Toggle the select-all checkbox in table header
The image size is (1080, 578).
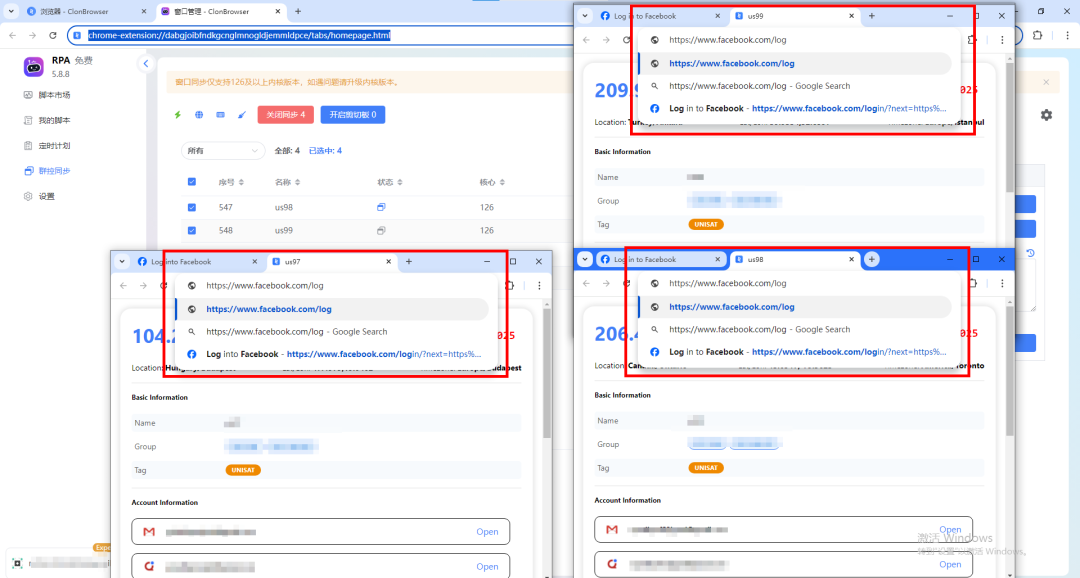[191, 182]
